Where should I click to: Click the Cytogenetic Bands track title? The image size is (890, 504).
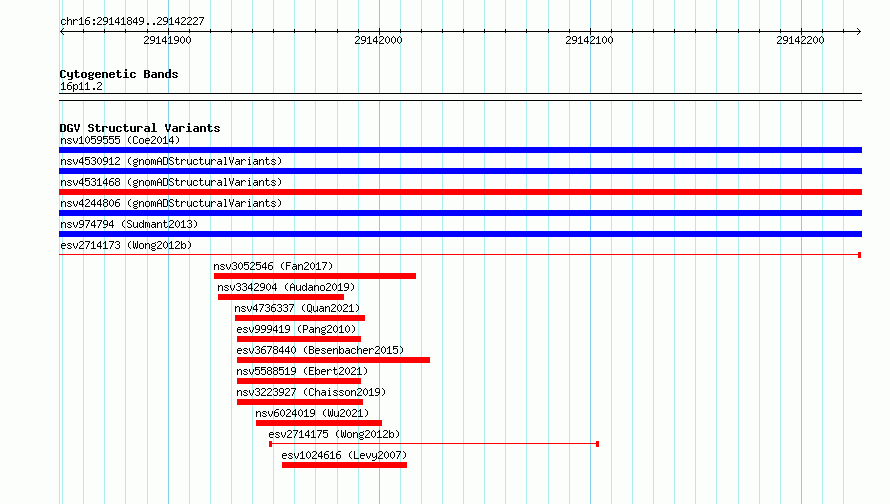(119, 74)
